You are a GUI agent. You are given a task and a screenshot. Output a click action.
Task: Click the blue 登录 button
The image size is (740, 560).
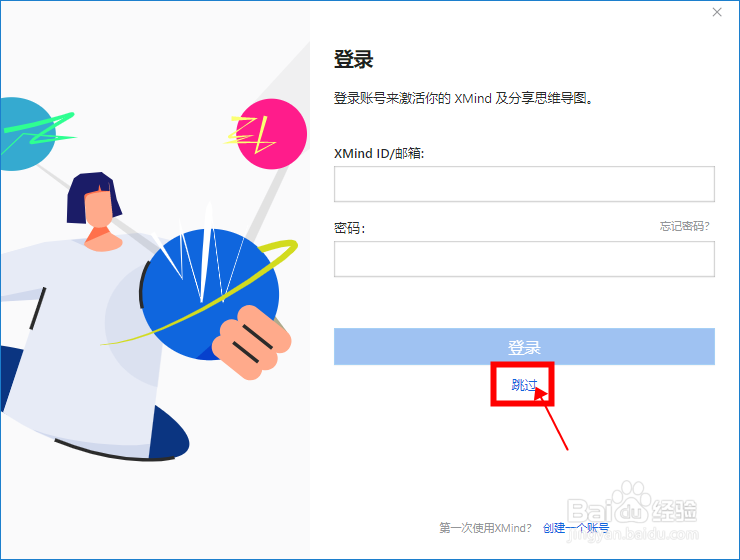point(524,347)
